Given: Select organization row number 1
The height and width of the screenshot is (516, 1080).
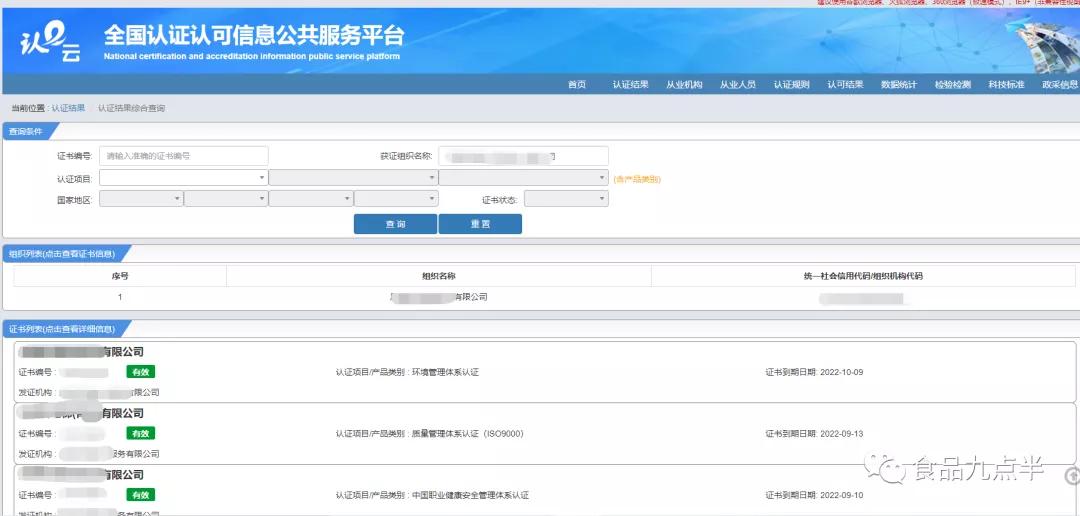Looking at the screenshot, I should 544,298.
